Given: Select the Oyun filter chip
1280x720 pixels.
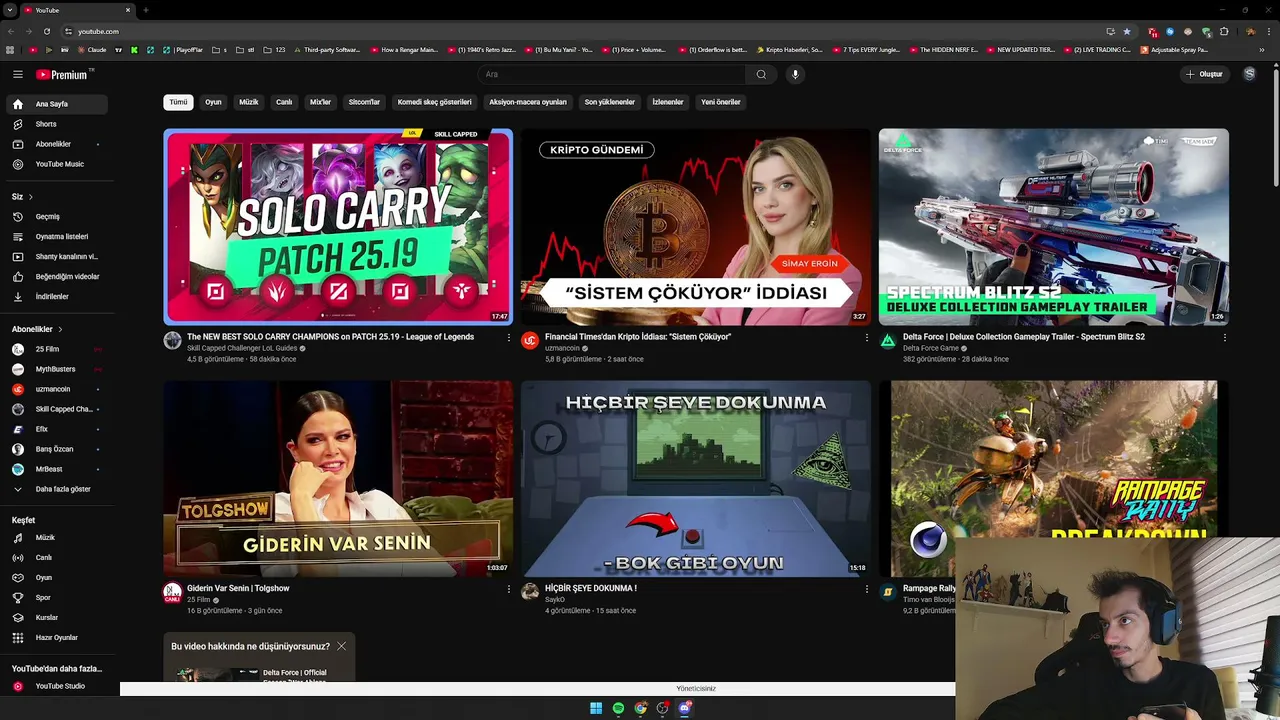Looking at the screenshot, I should (213, 102).
